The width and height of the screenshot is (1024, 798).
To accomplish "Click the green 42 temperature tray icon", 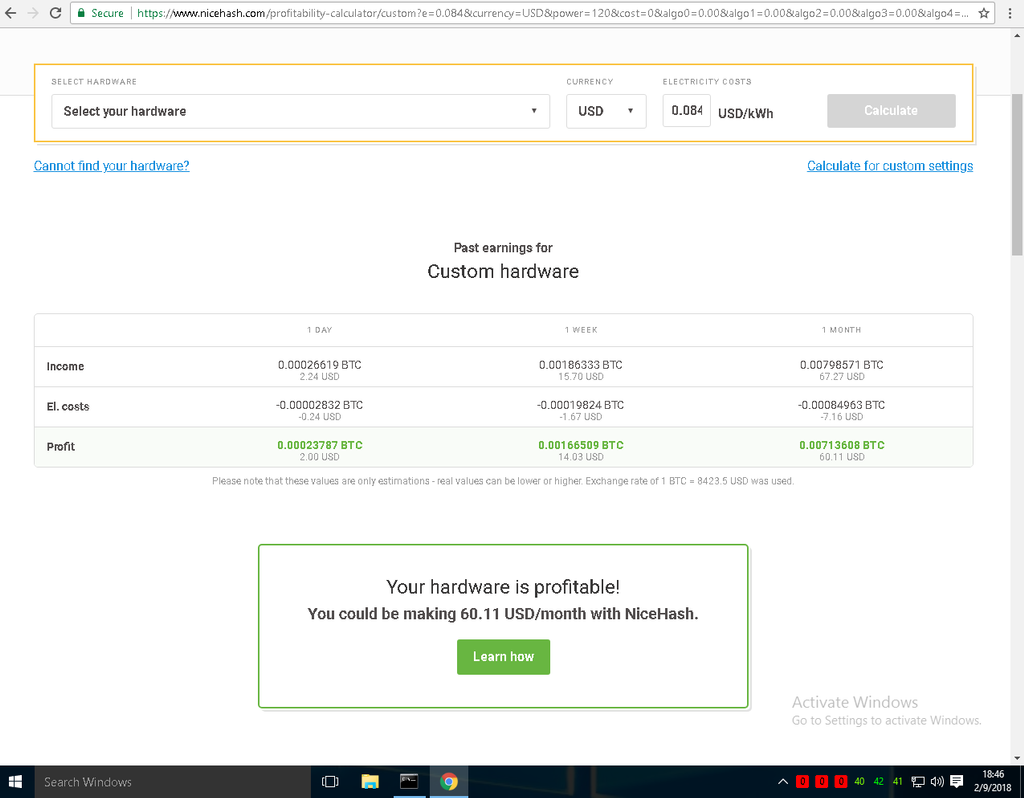I will (878, 782).
